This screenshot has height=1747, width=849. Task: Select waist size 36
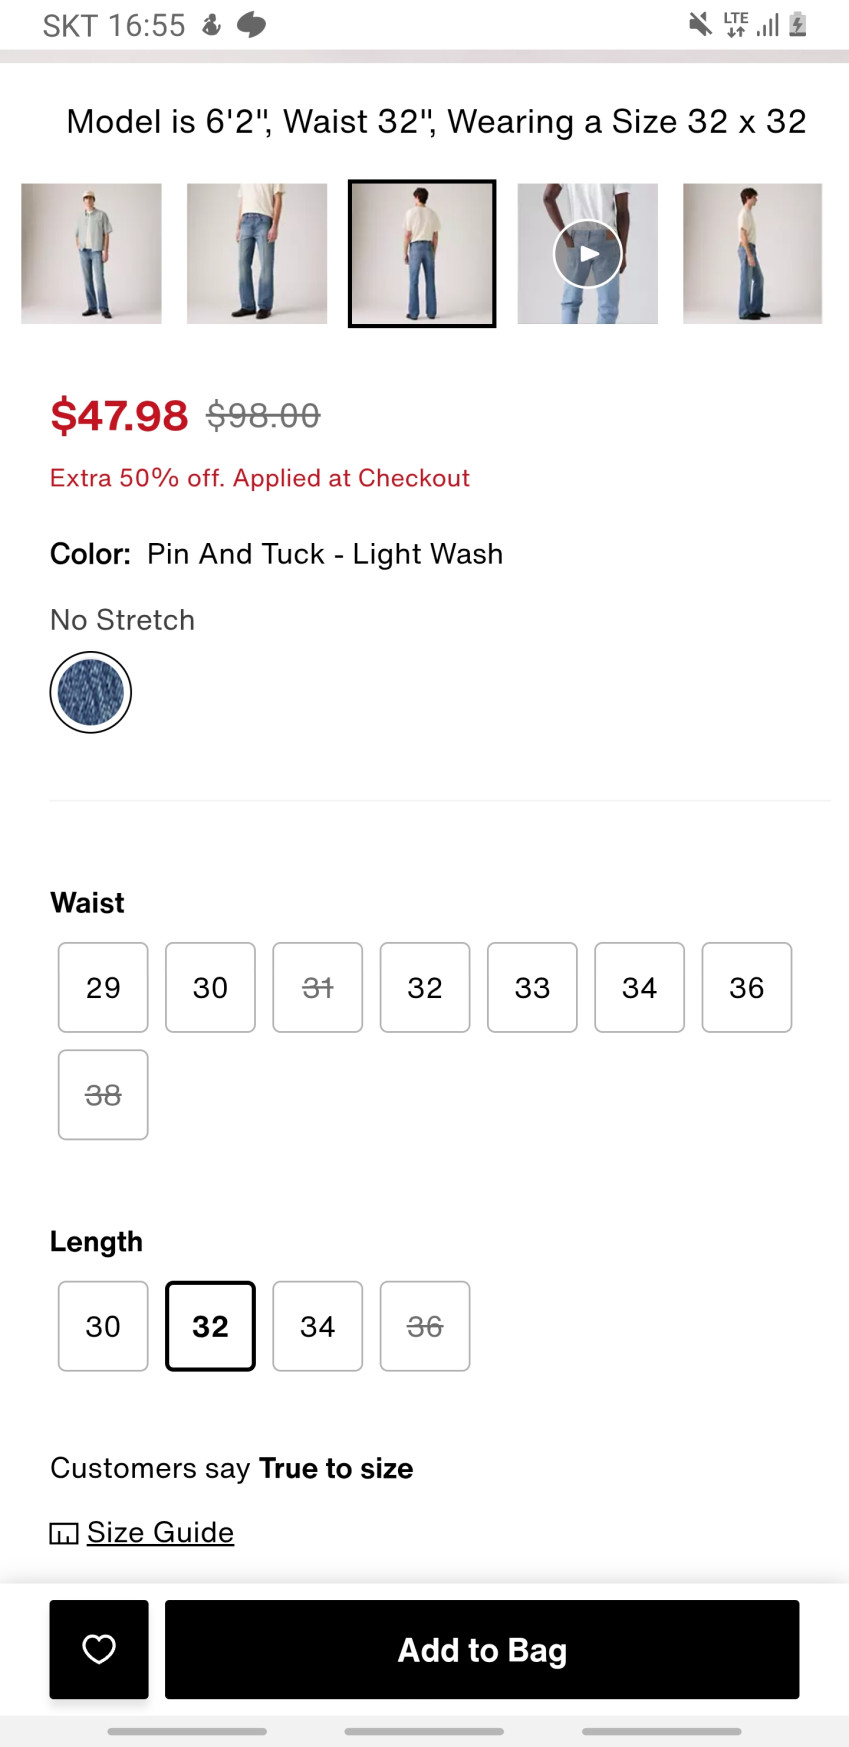point(747,988)
